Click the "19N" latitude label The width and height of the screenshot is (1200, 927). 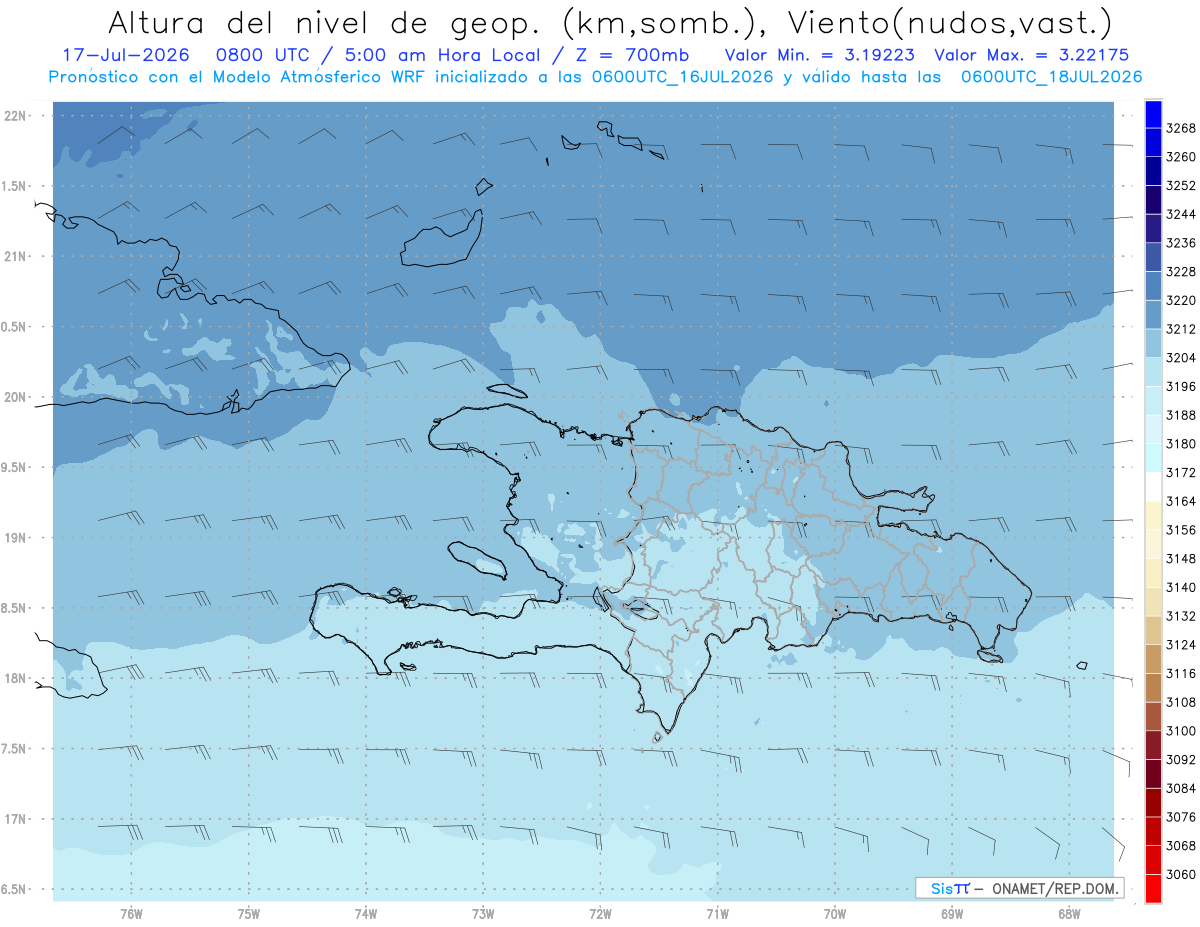(x=16, y=537)
